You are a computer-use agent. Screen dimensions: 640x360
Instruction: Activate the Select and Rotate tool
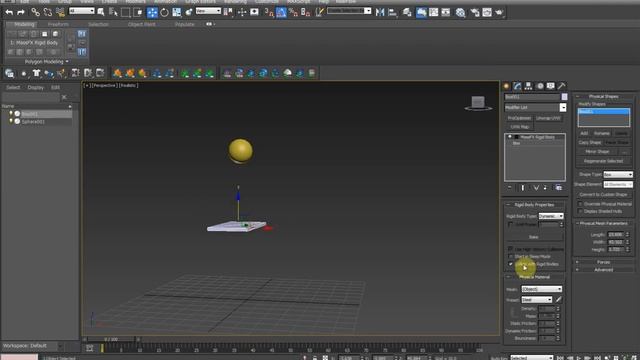[164, 12]
